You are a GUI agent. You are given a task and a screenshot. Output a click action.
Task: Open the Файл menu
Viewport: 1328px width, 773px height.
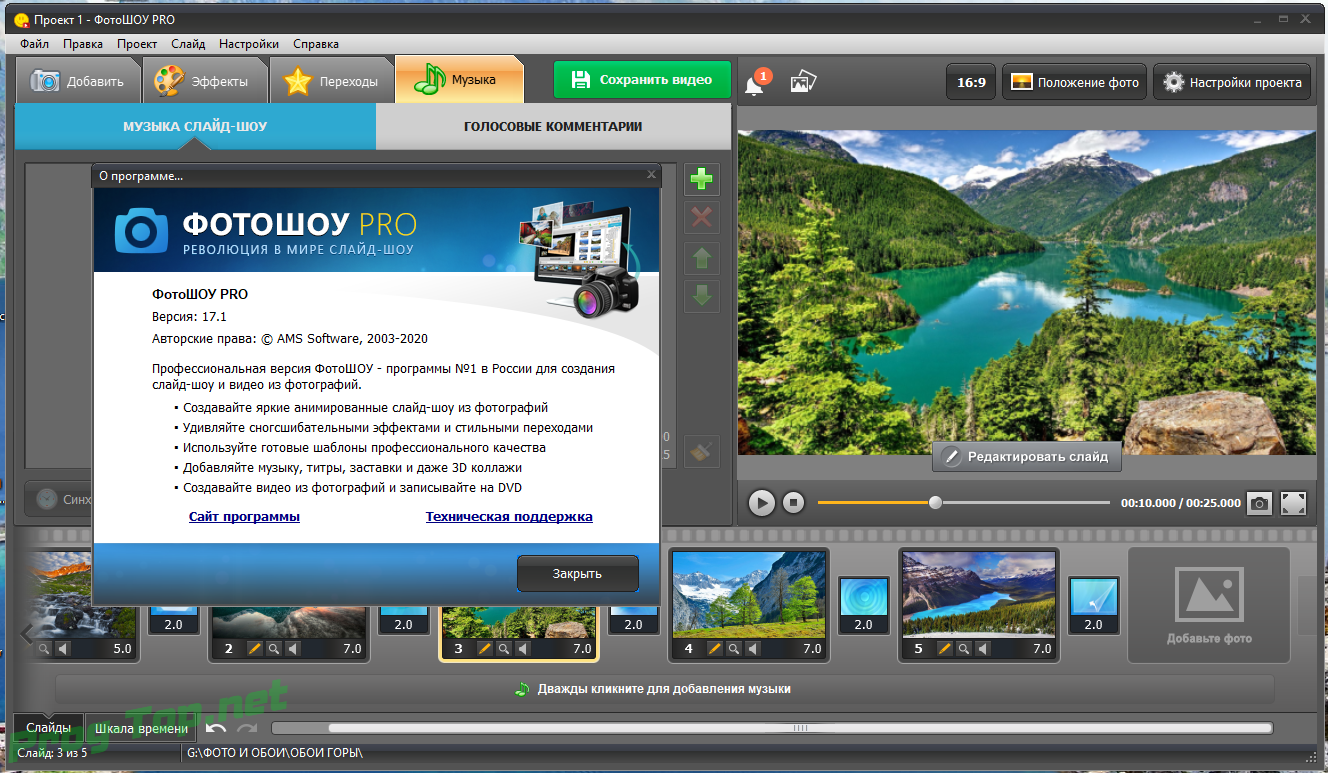(x=34, y=44)
